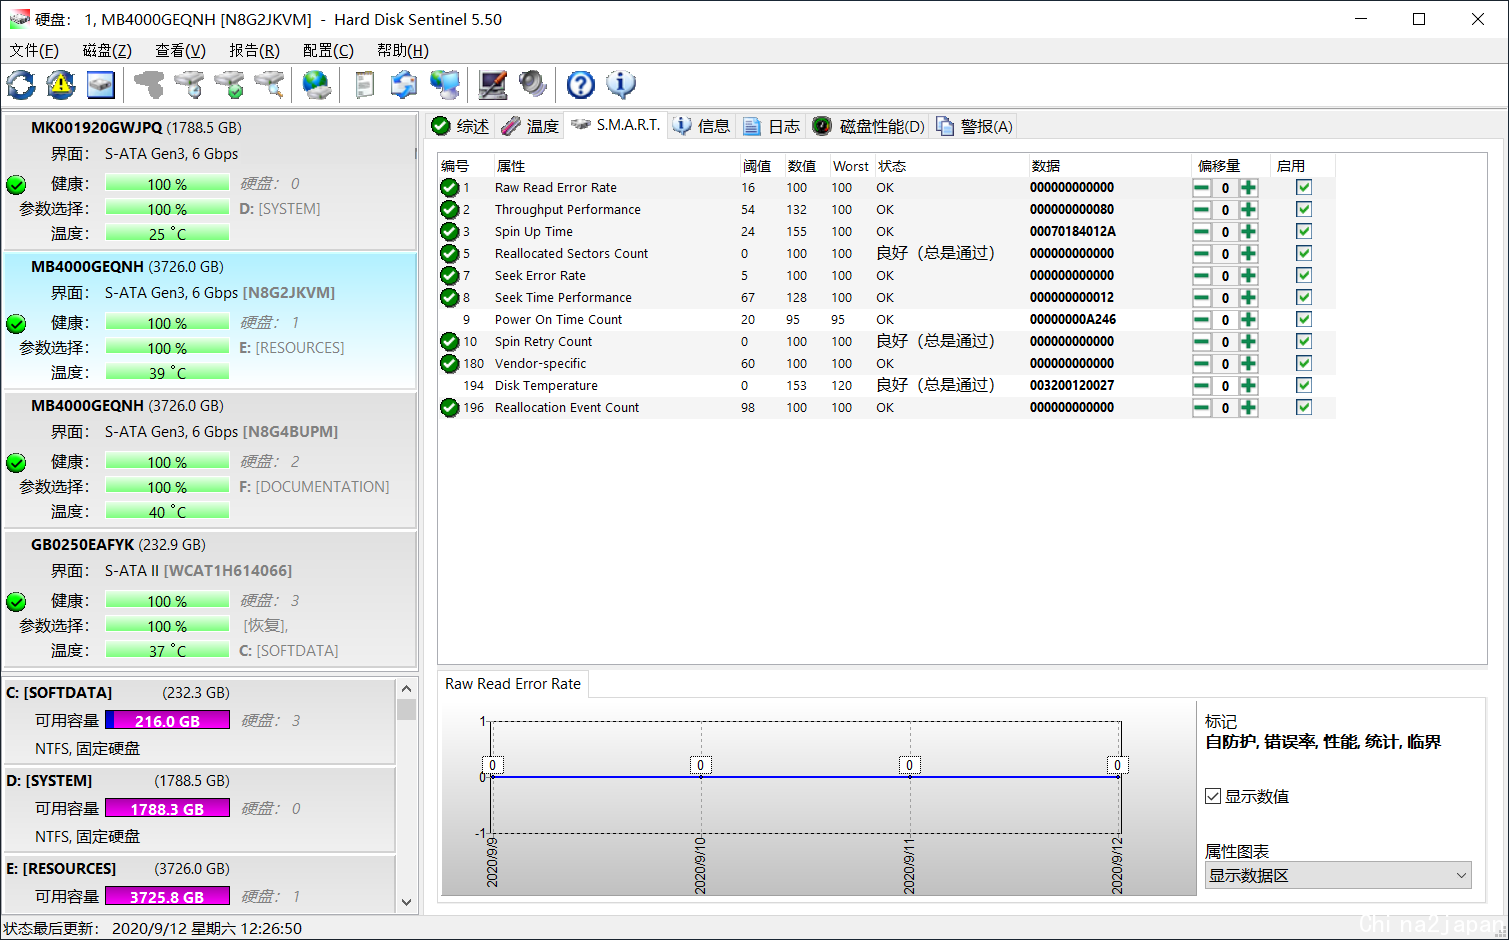Click the globe with monitor icon
Viewport: 1509px width, 940px height.
point(444,85)
